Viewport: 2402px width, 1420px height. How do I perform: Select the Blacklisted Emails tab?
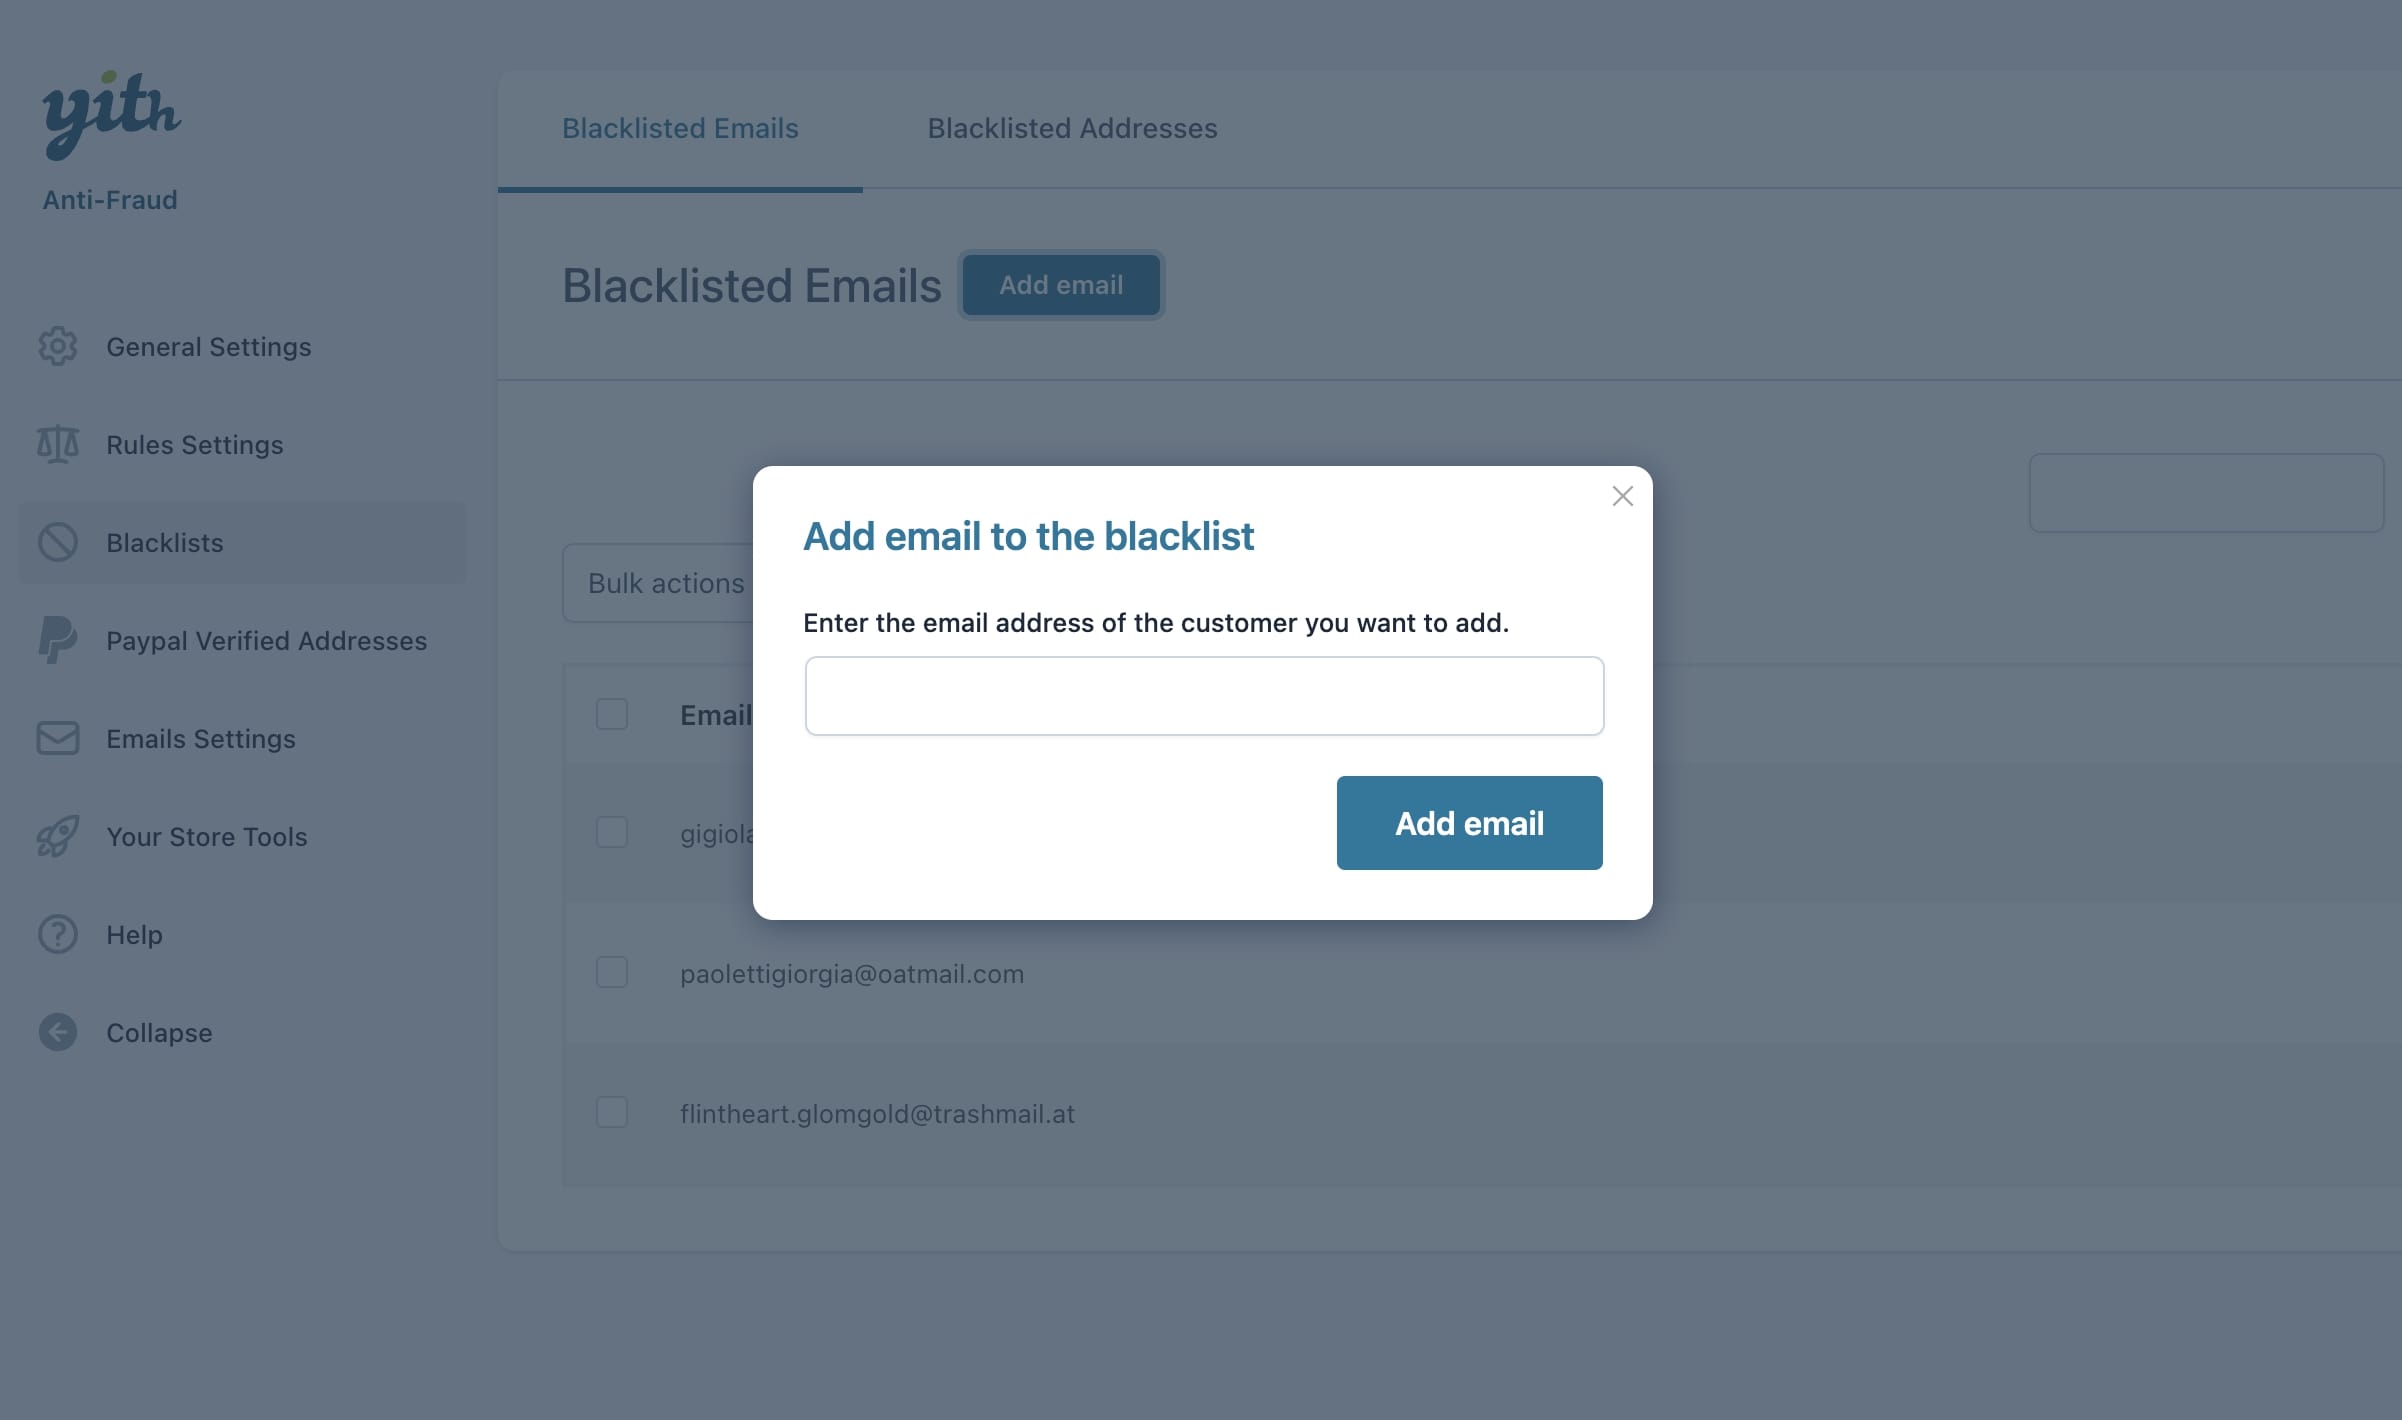(680, 128)
